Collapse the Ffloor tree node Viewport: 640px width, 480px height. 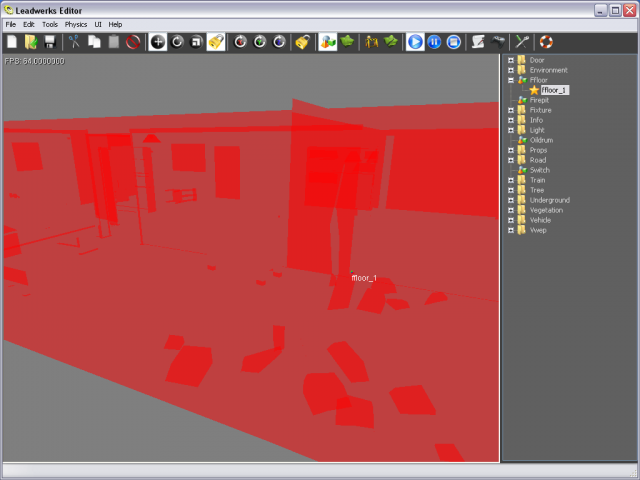pos(511,80)
